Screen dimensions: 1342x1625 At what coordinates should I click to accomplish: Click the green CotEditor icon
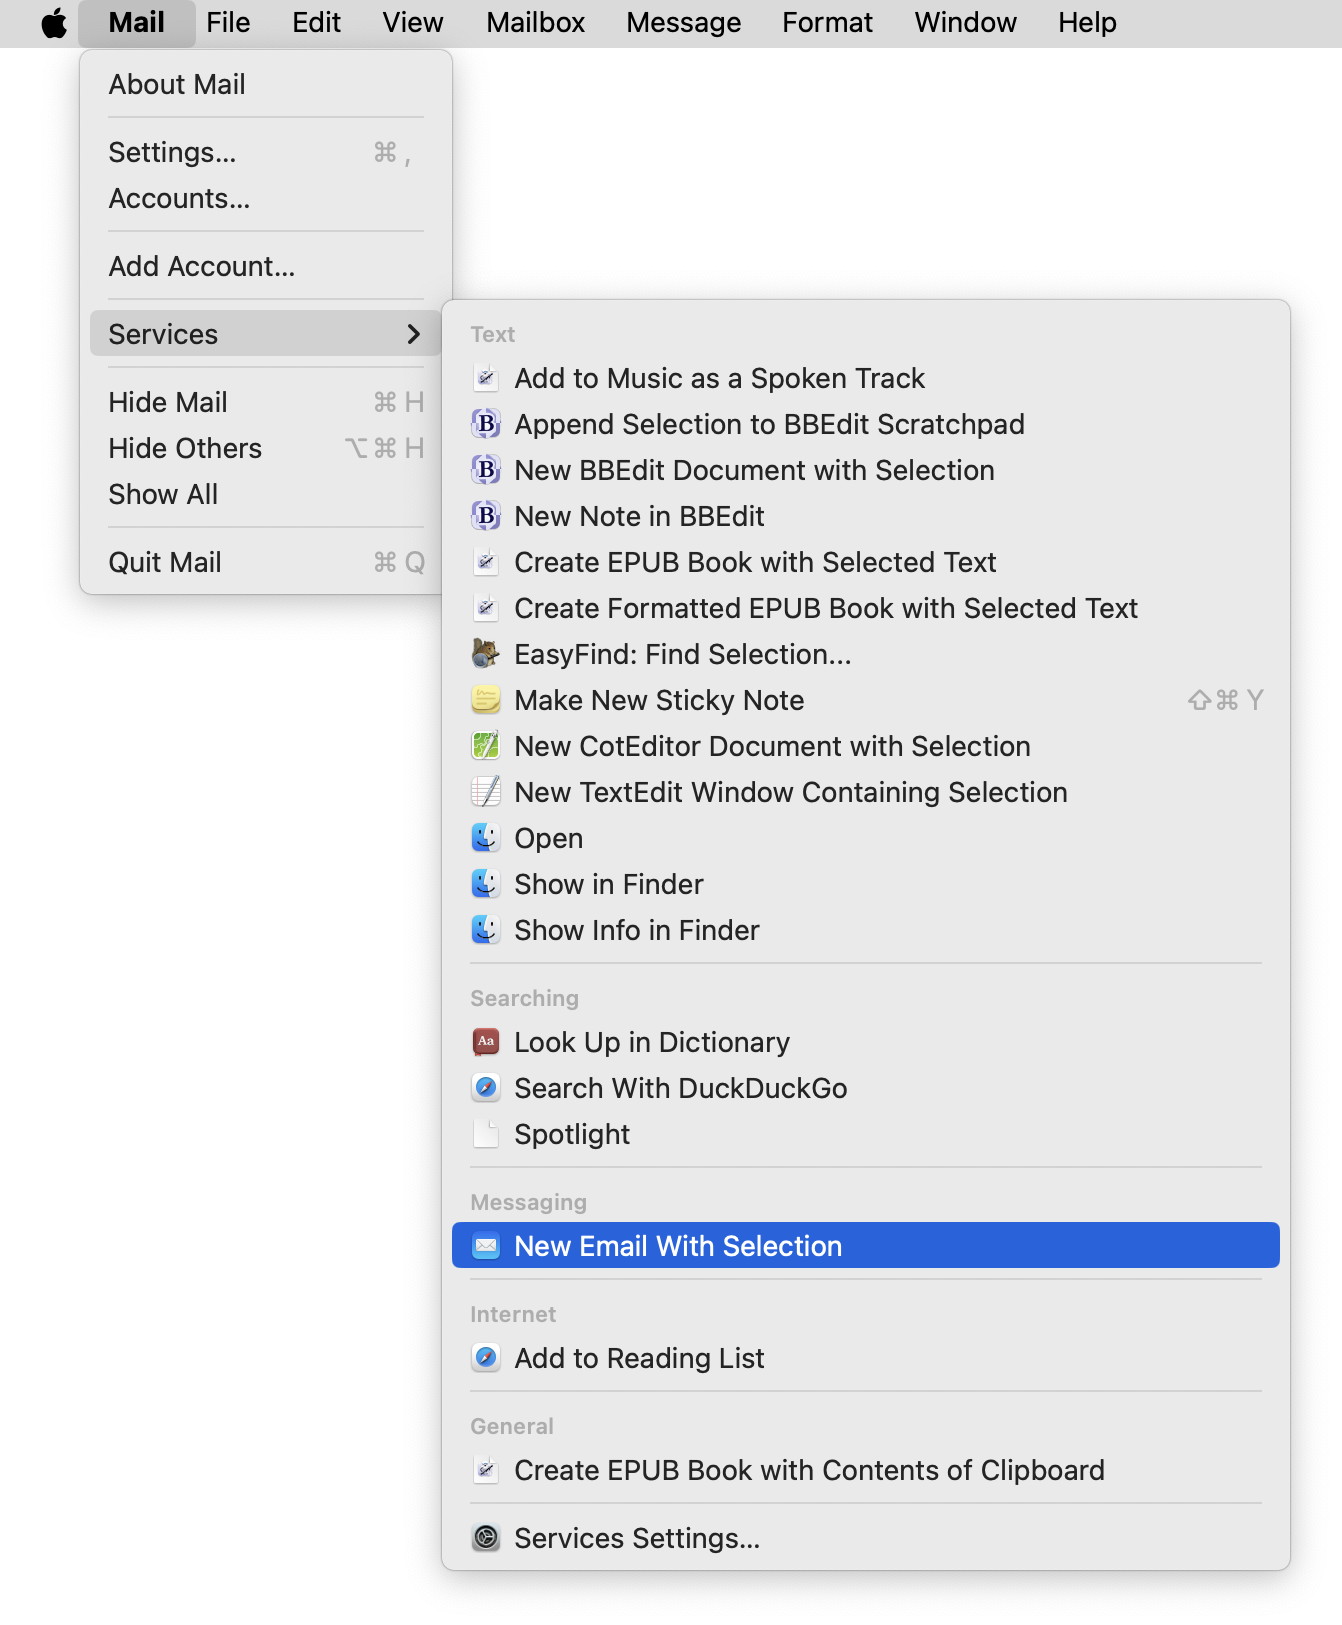point(486,746)
